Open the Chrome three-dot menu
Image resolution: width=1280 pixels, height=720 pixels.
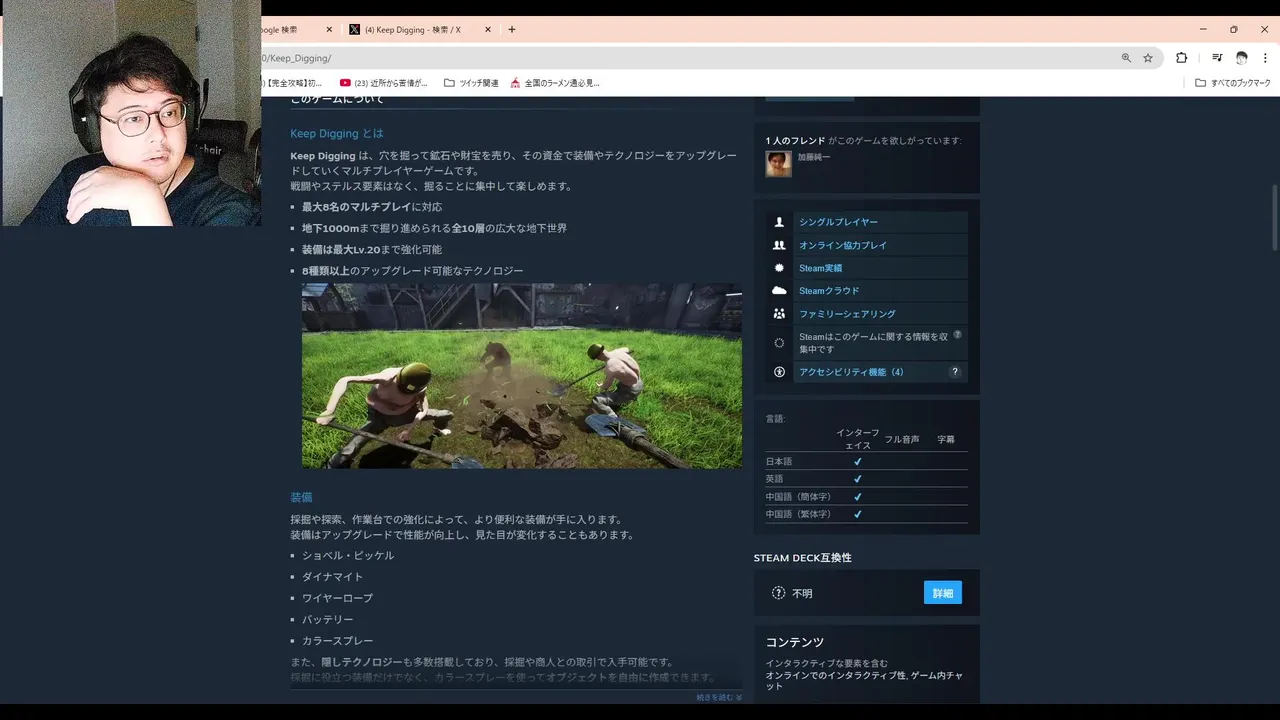coord(1265,58)
